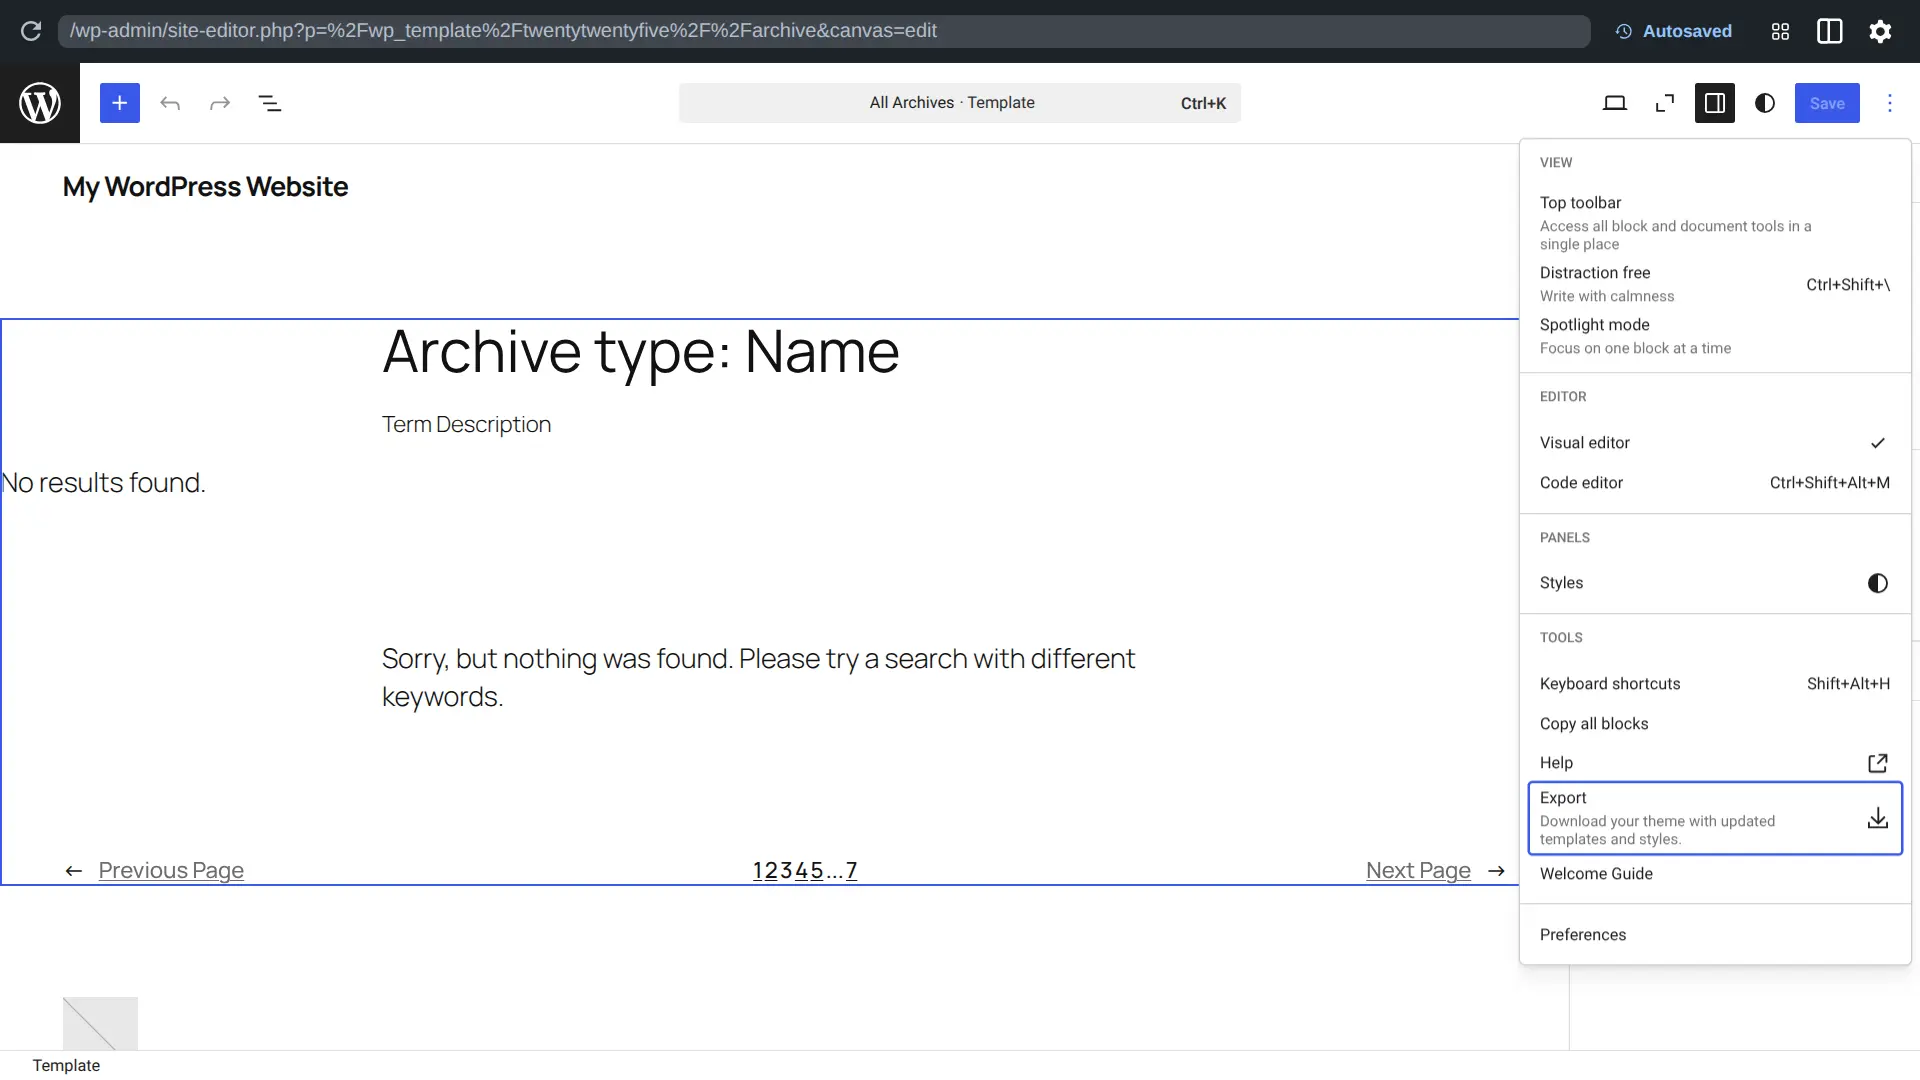The image size is (1920, 1080).
Task: Click the Autosaved status indicator
Action: (x=1674, y=31)
